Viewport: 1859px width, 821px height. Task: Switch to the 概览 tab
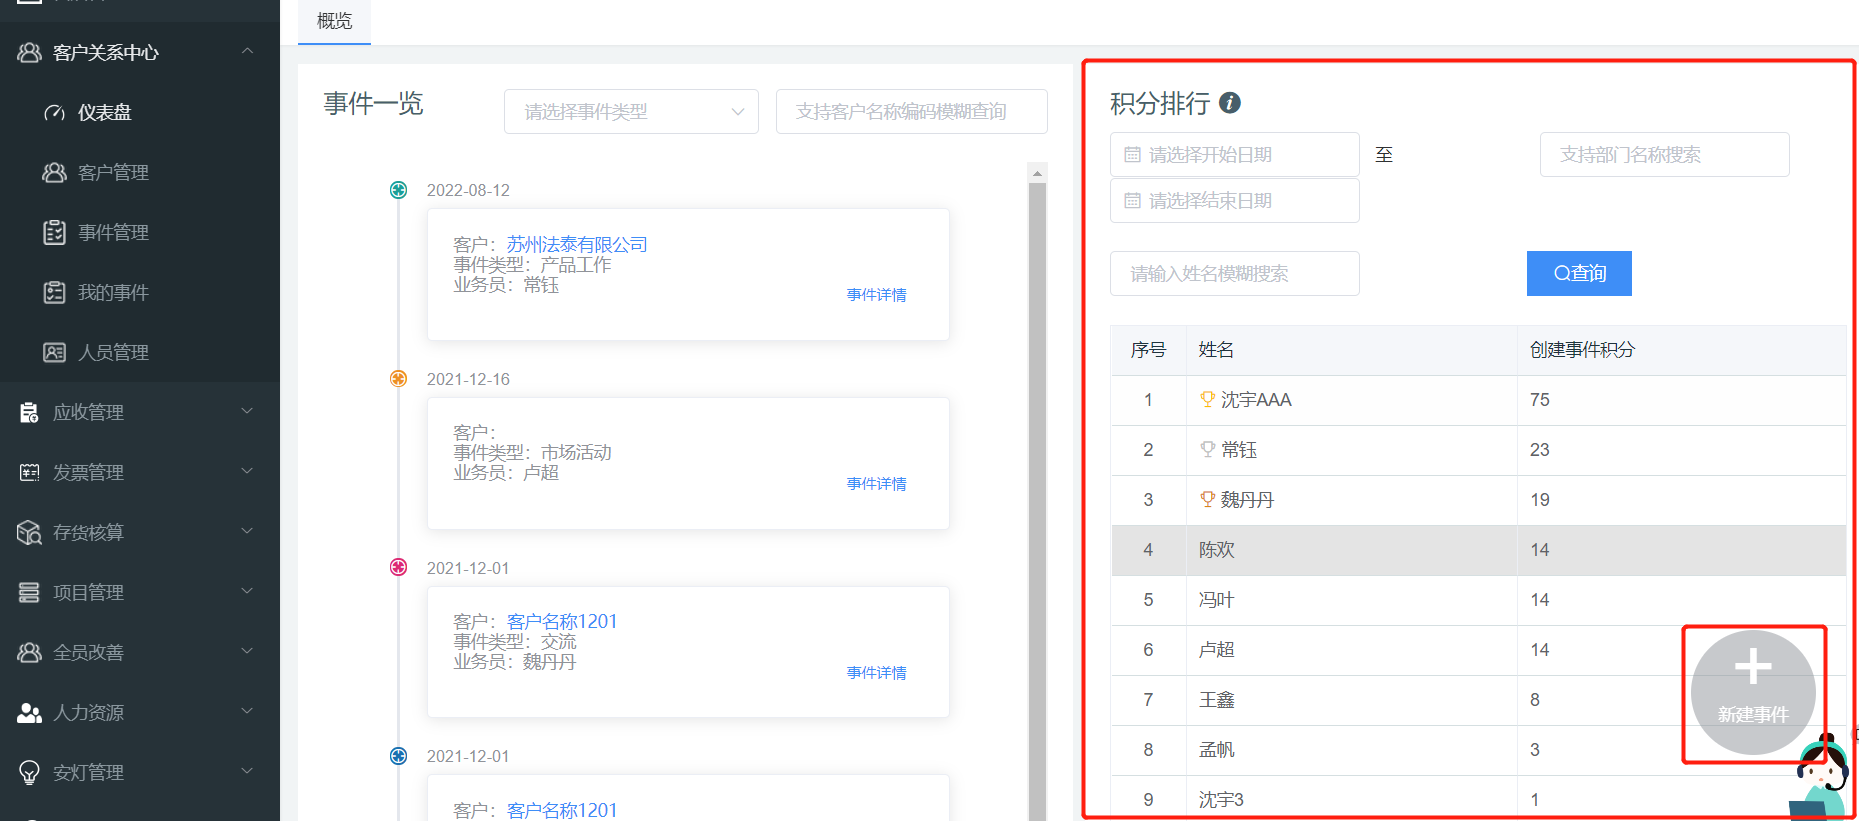(x=334, y=21)
